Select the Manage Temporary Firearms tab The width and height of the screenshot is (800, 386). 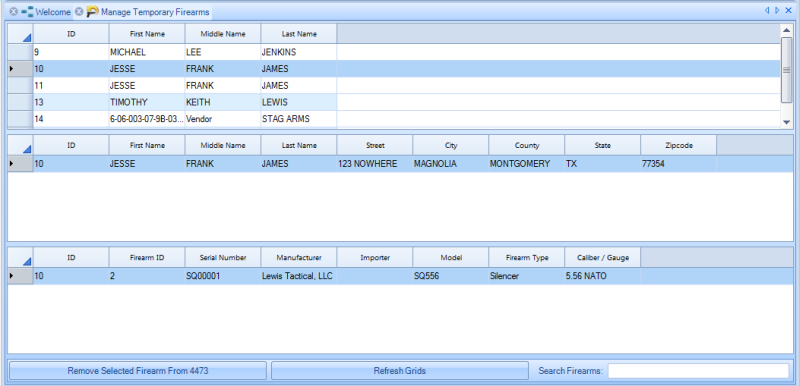[x=155, y=11]
